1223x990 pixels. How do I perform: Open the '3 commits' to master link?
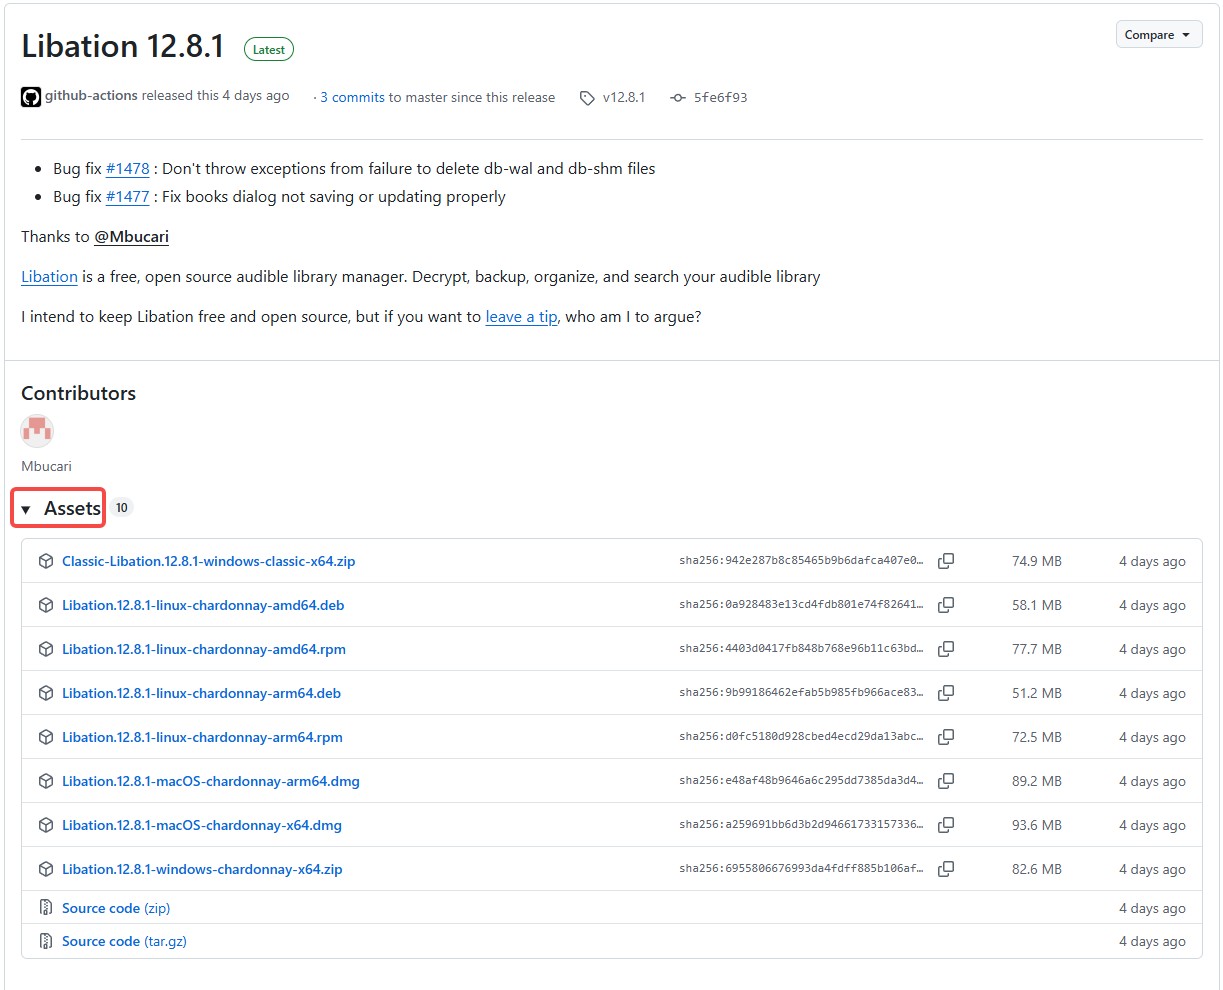(352, 97)
